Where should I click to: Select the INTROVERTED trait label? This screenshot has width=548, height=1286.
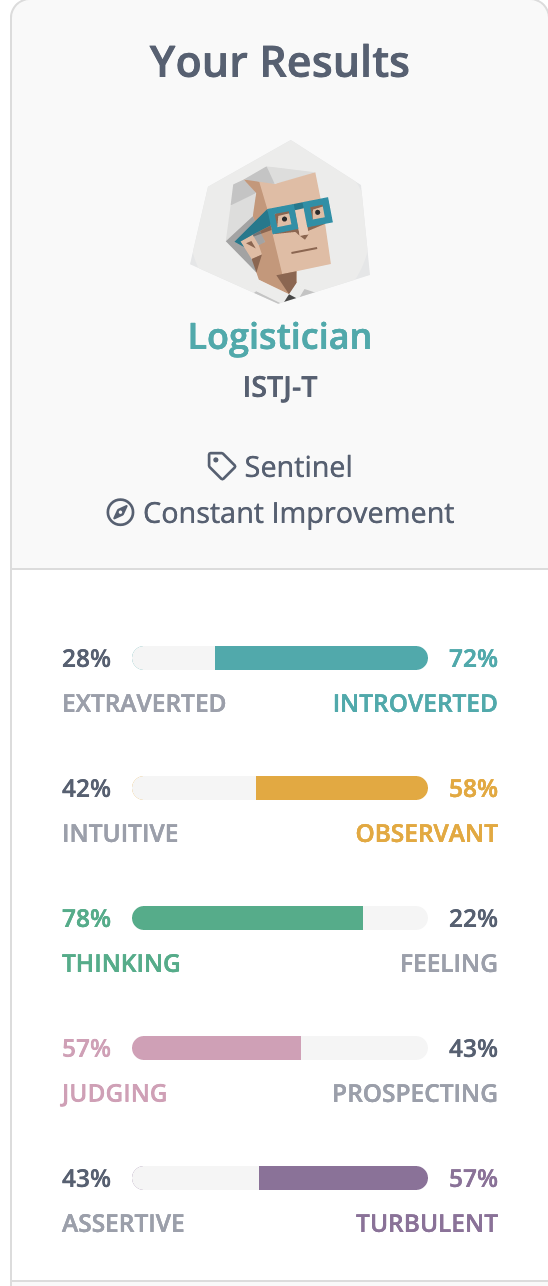click(415, 703)
